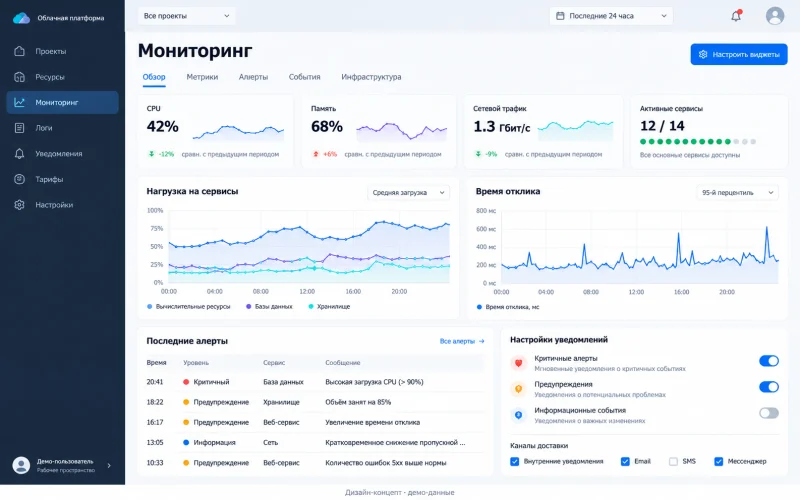Viewport: 800px width, 500px height.
Task: Open the Все проекты dropdown
Action: click(187, 16)
